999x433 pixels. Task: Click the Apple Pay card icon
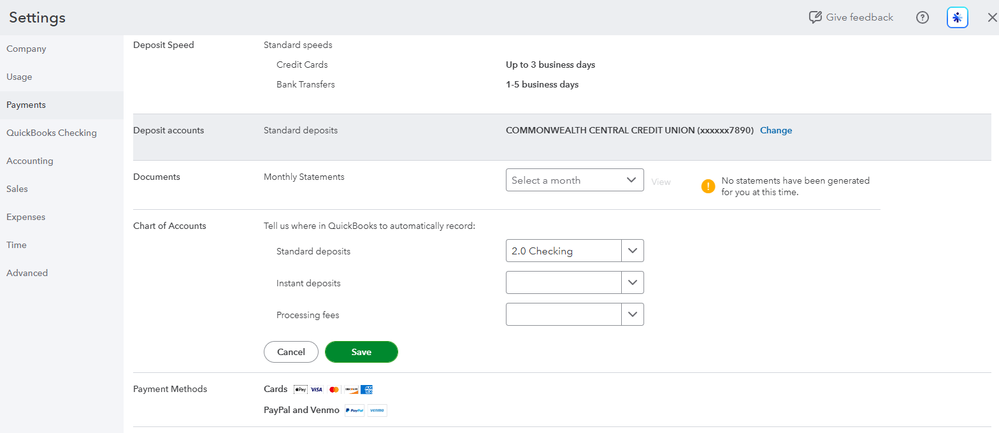click(299, 389)
